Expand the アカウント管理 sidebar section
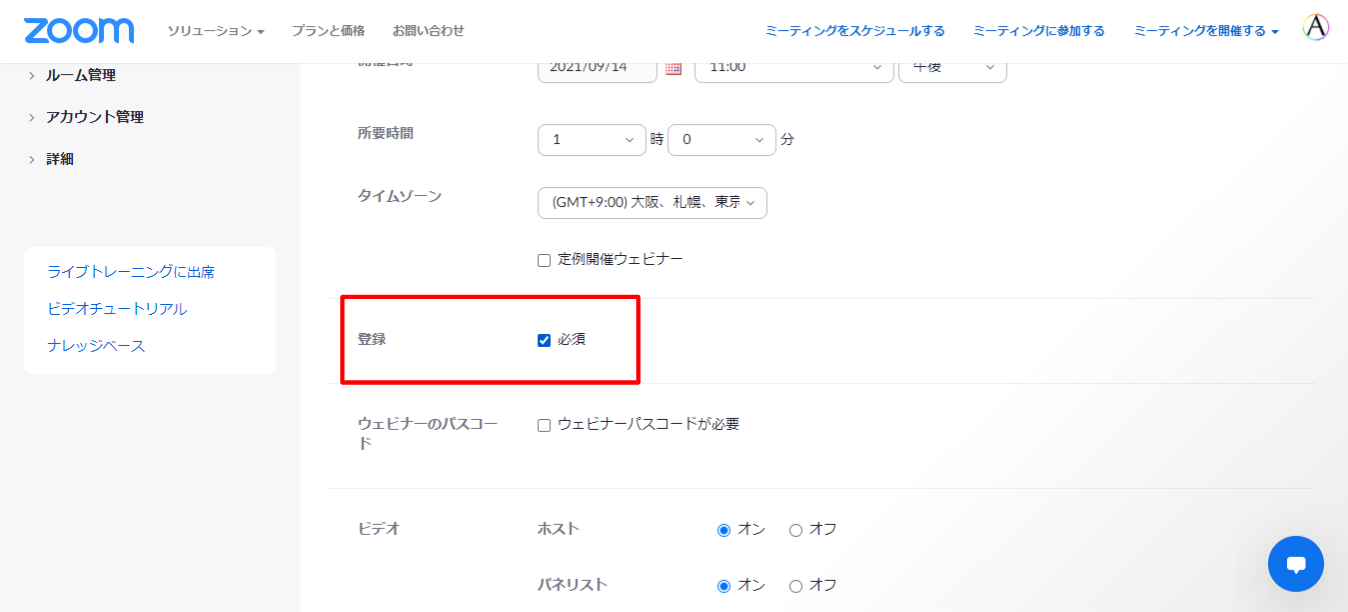 [x=94, y=117]
